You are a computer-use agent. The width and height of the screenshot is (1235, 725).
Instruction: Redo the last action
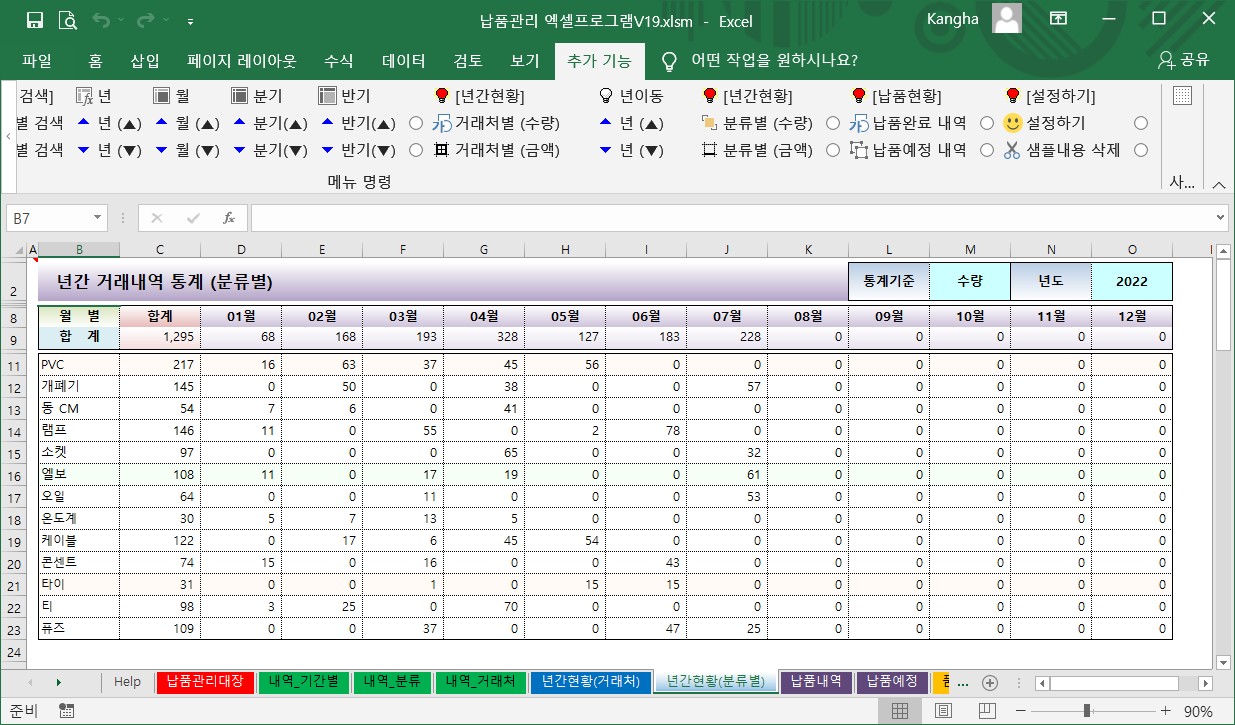[x=145, y=19]
